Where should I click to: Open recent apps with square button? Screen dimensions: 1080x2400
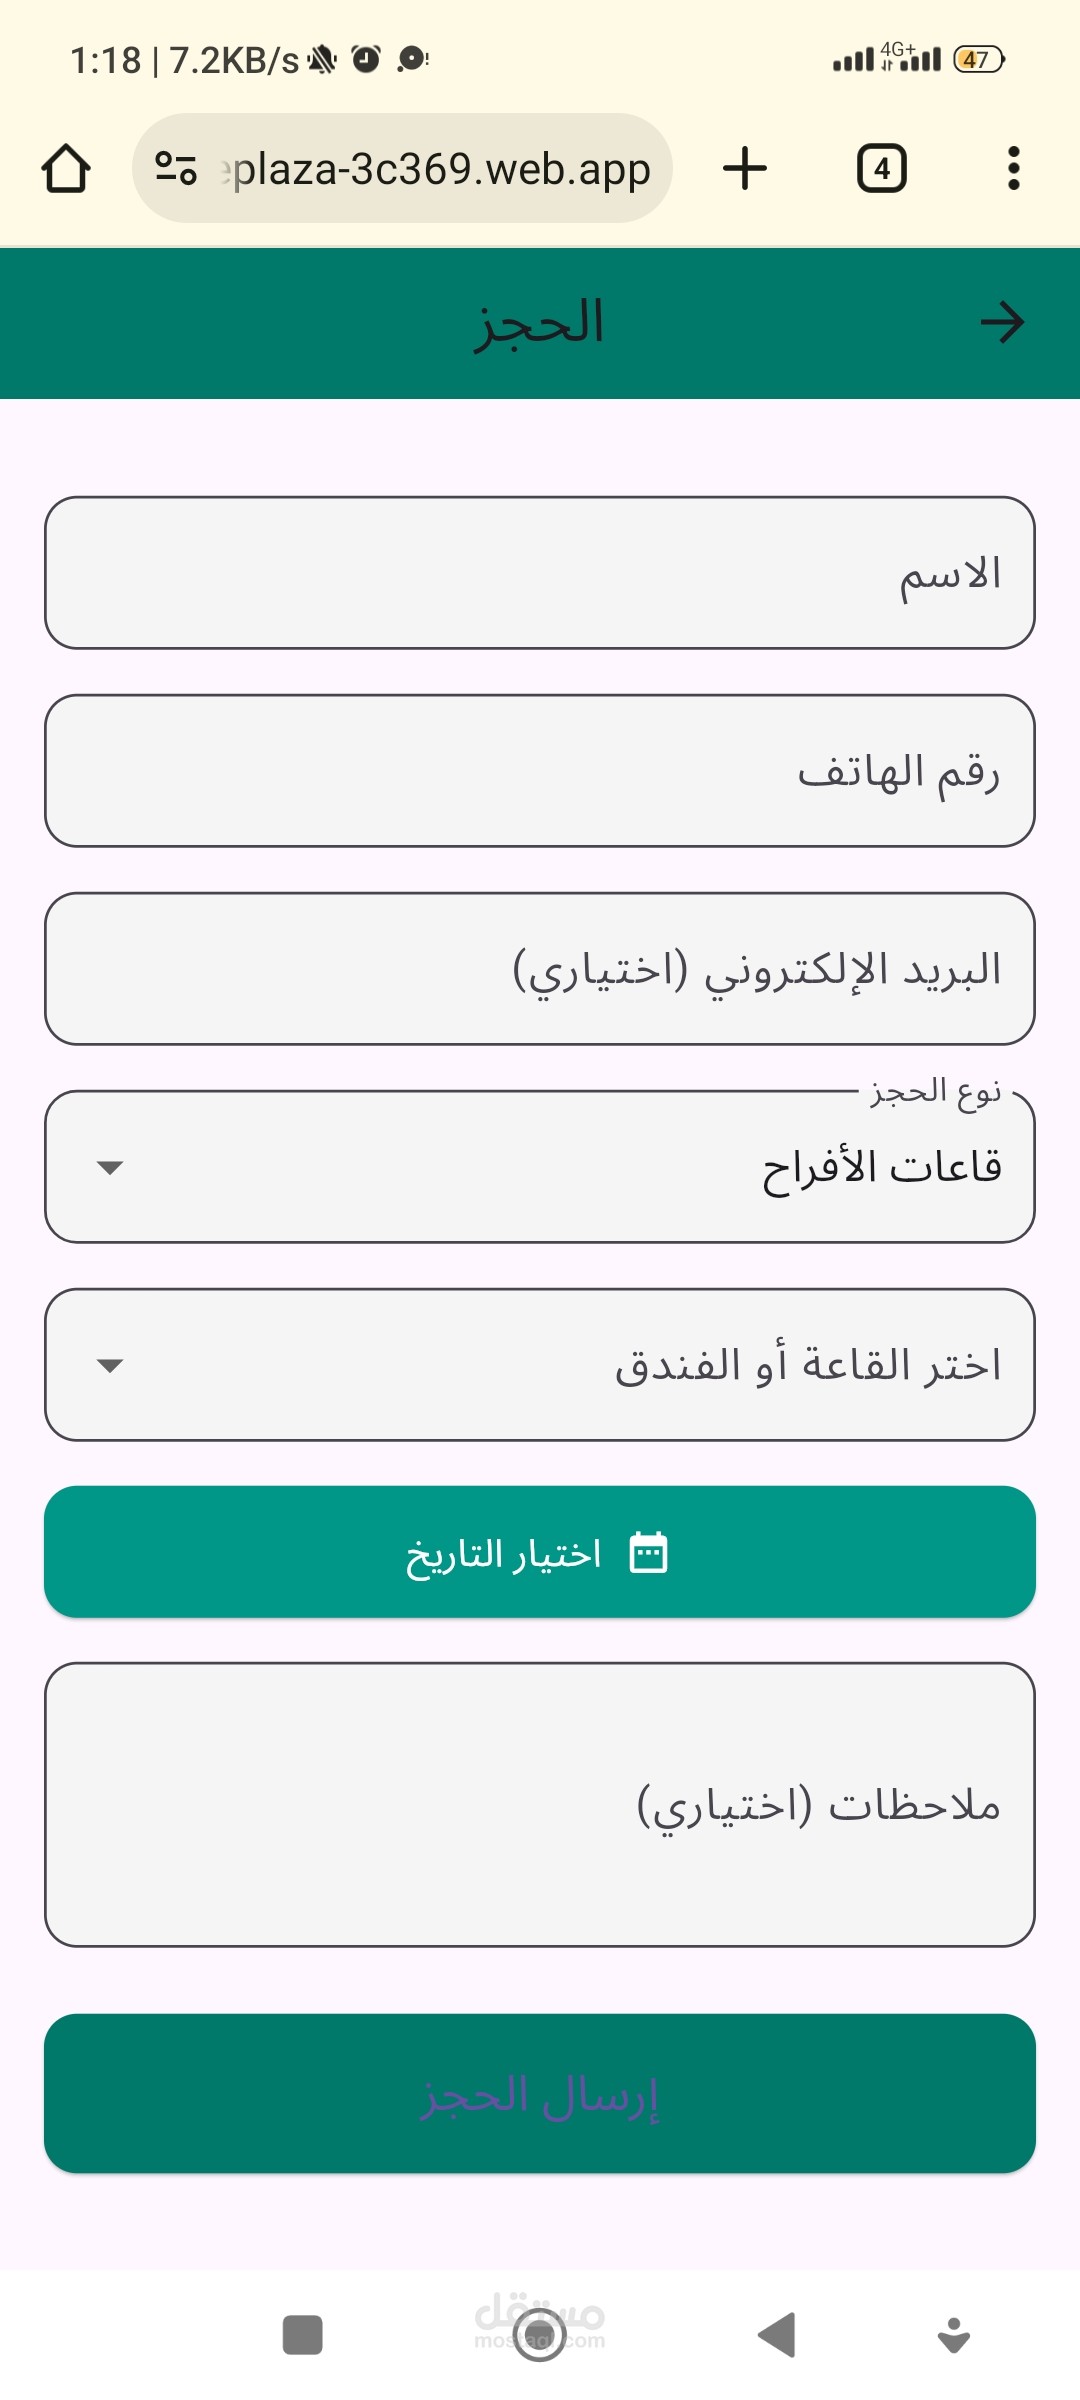click(303, 2335)
